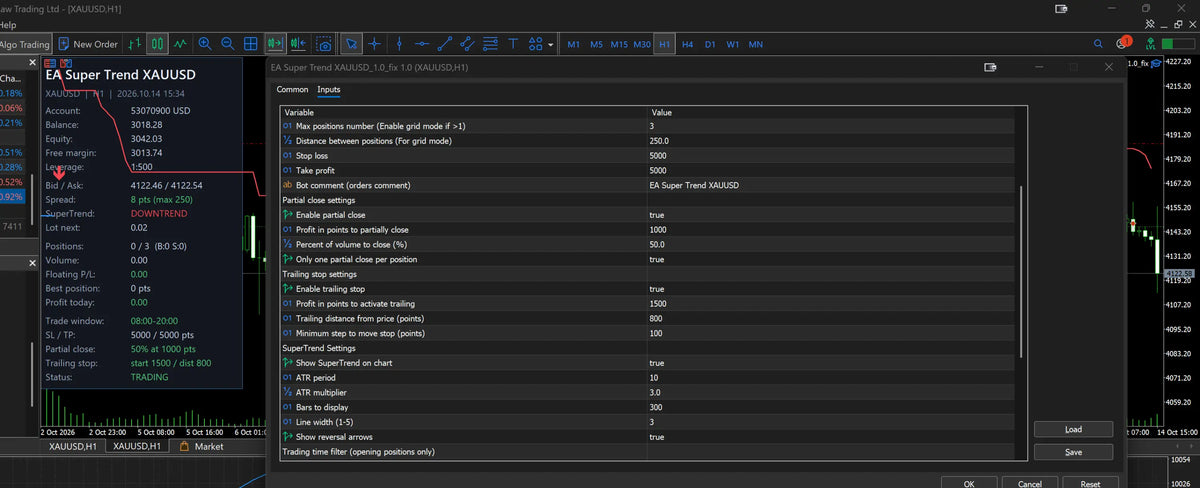Viewport: 1200px width, 488px height.
Task: Zoom in on the chart
Action: [x=205, y=44]
